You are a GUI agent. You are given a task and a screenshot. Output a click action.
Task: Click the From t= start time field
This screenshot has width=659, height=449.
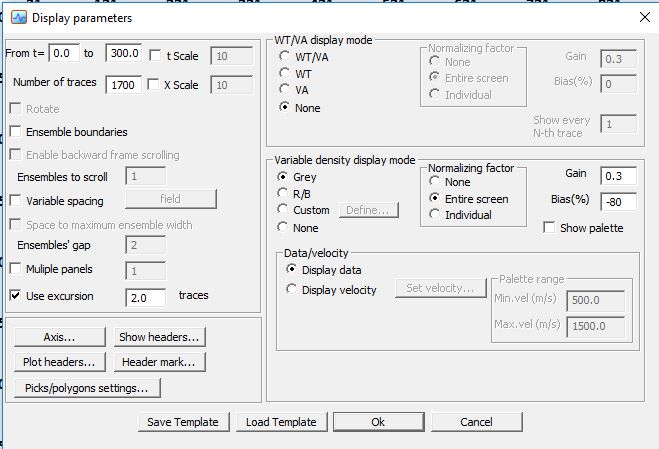(64, 53)
